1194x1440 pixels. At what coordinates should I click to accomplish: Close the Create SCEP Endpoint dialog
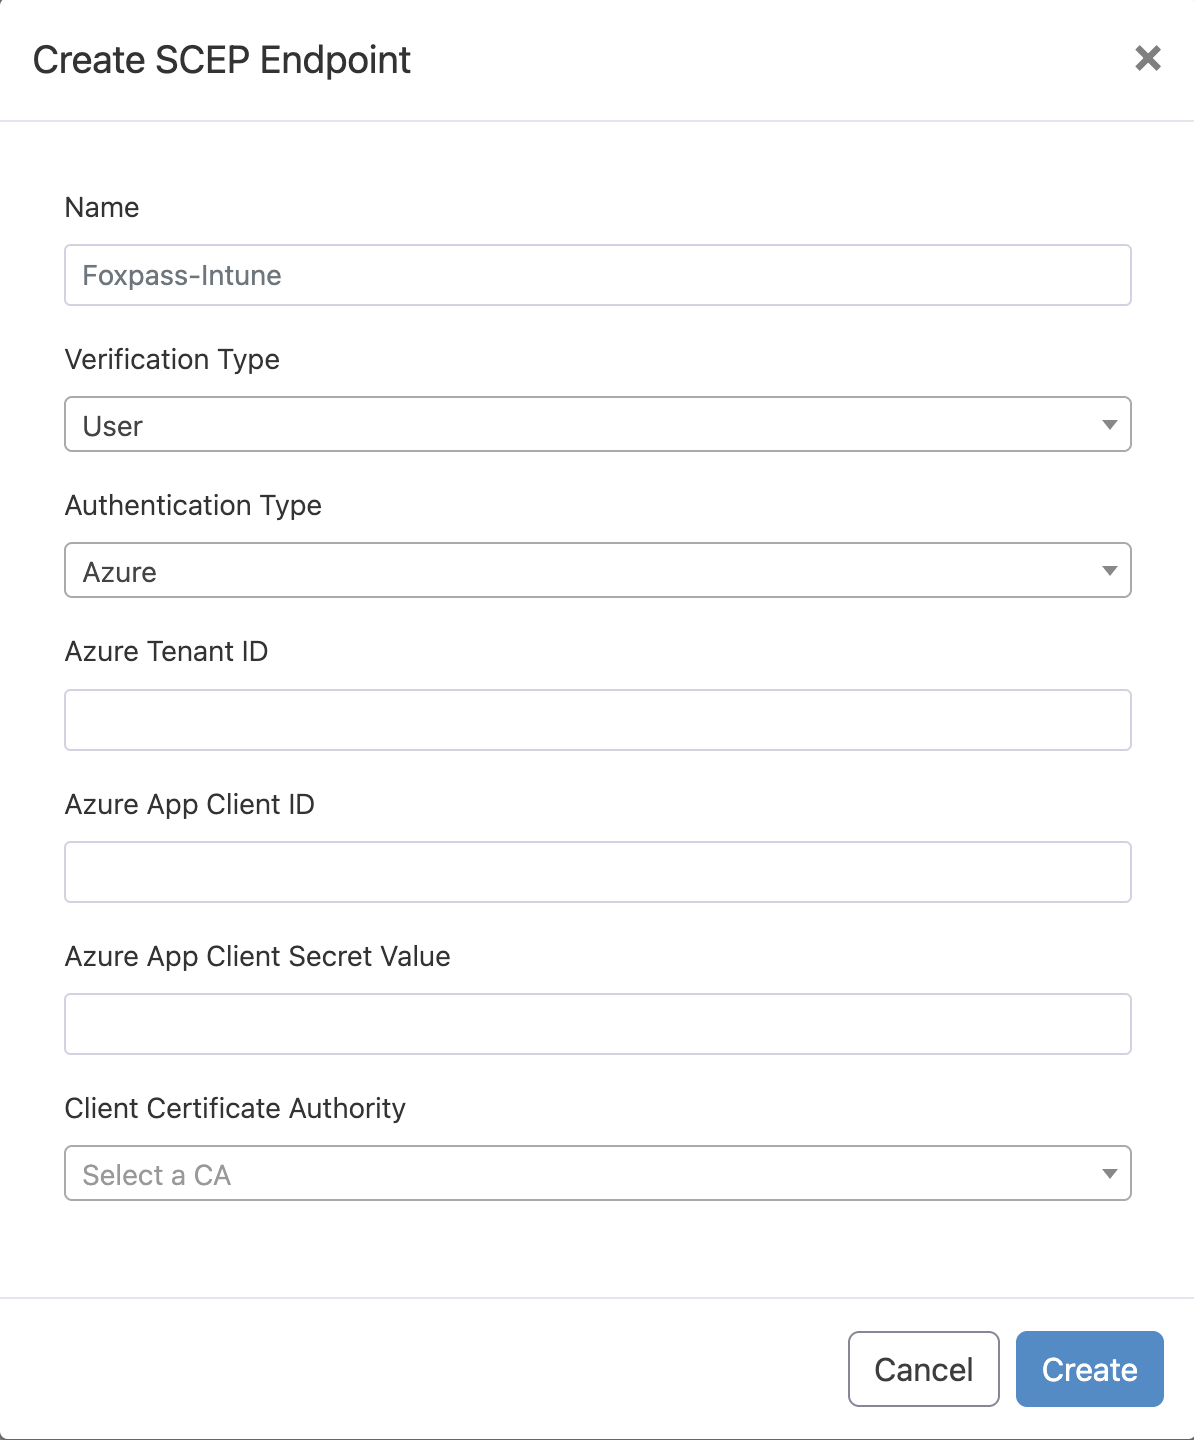pos(1148,58)
